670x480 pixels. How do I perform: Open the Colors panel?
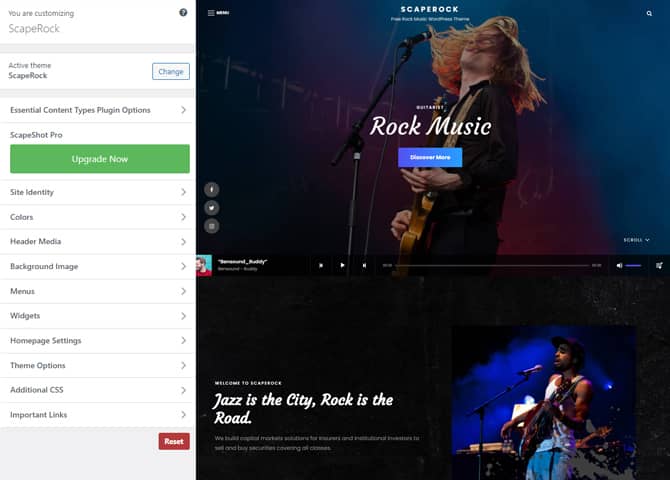98,217
